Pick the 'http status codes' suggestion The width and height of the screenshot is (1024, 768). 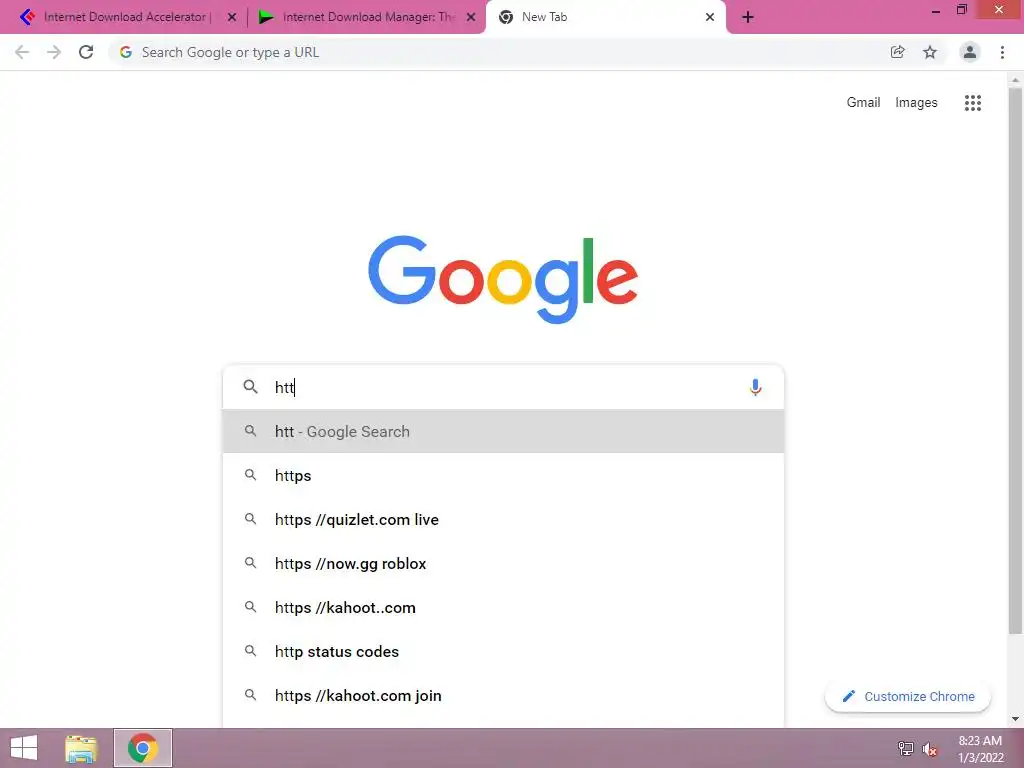click(x=503, y=651)
